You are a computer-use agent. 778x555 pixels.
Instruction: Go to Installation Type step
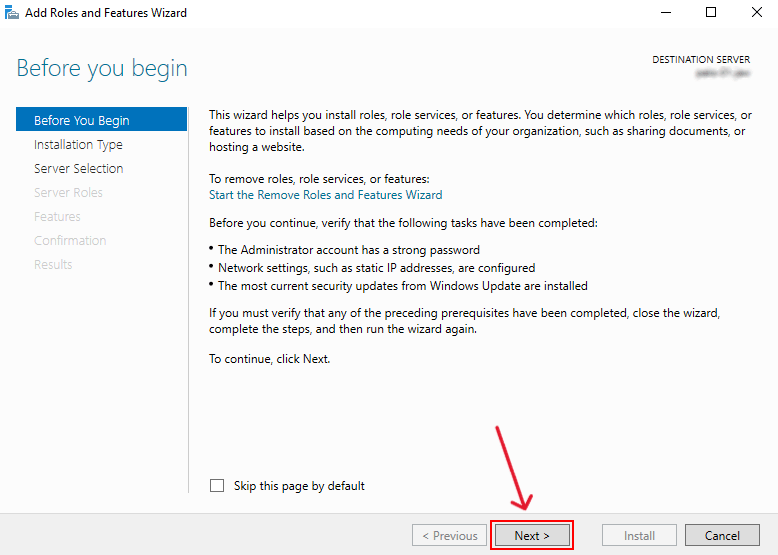(78, 144)
